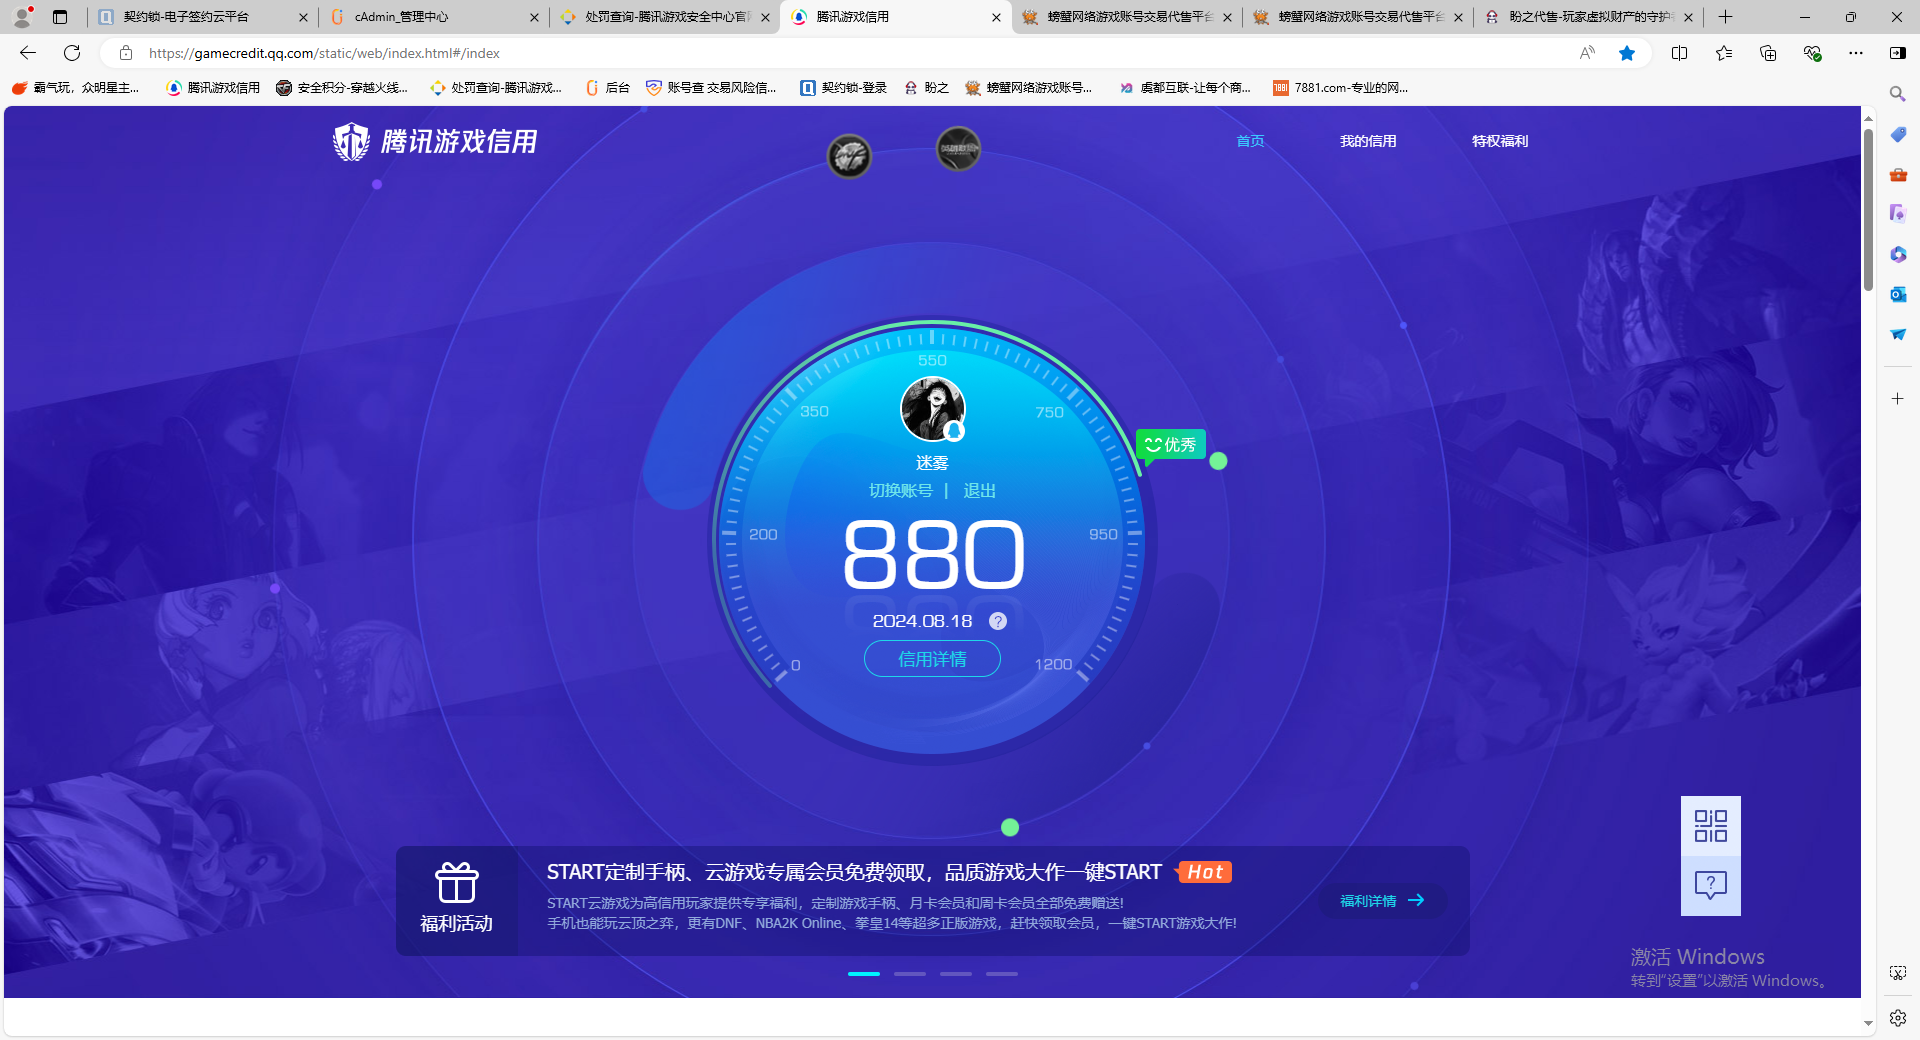The image size is (1920, 1040).
Task: Click the green 优秀 rating badge
Action: 1170,444
